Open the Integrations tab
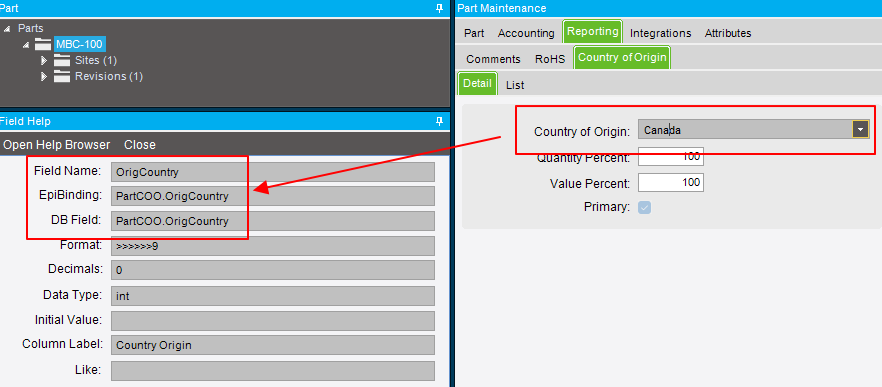 click(660, 33)
